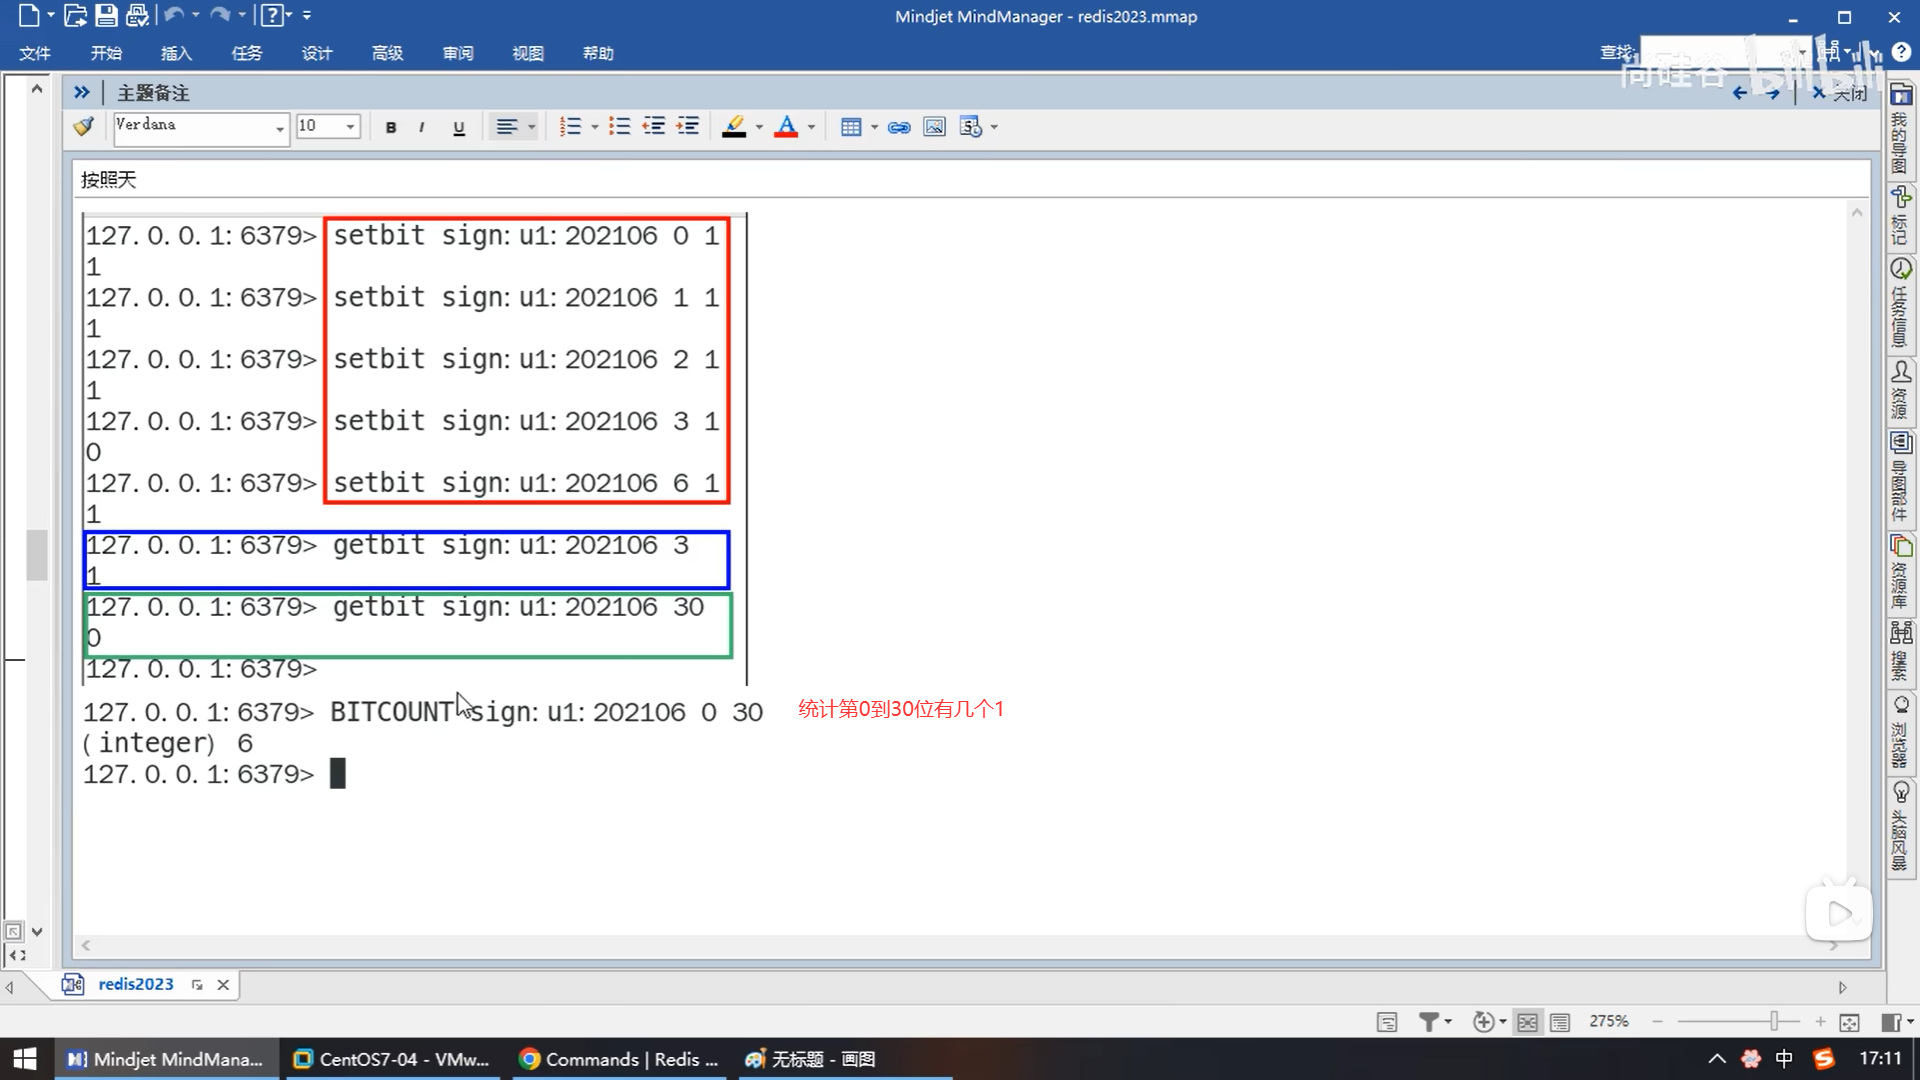
Task: Switch to Commands | Redis Chrome taskbar window
Action: point(620,1059)
